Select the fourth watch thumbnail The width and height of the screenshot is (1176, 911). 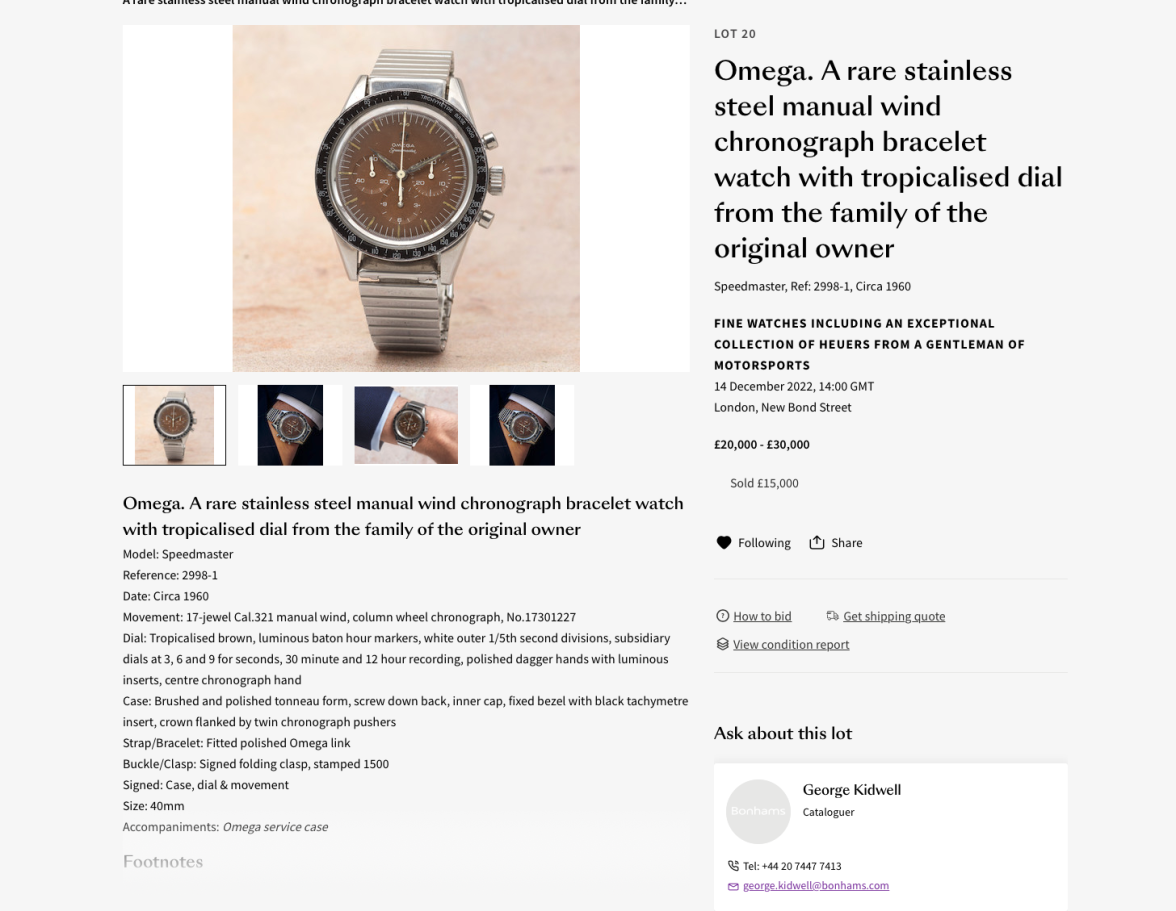[522, 425]
